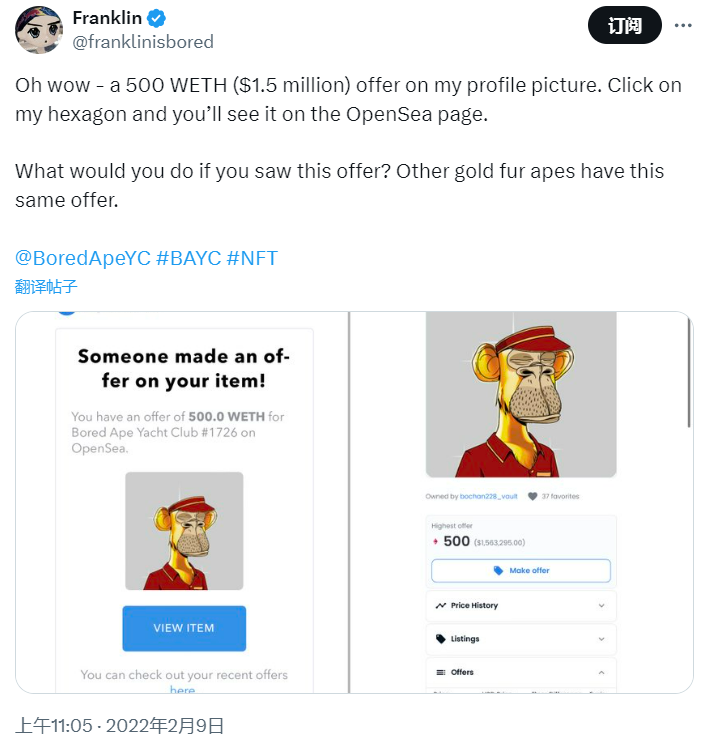Click the 翻译帖子 translate post link
The width and height of the screenshot is (711, 741).
point(46,286)
